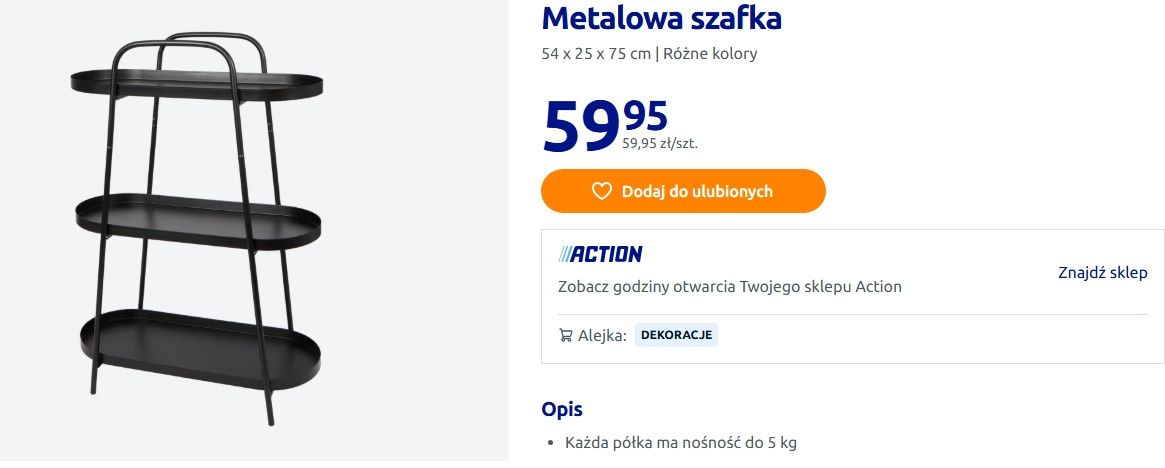Click the Opis section heading
Viewport: 1165px width, 468px height.
[x=561, y=409]
